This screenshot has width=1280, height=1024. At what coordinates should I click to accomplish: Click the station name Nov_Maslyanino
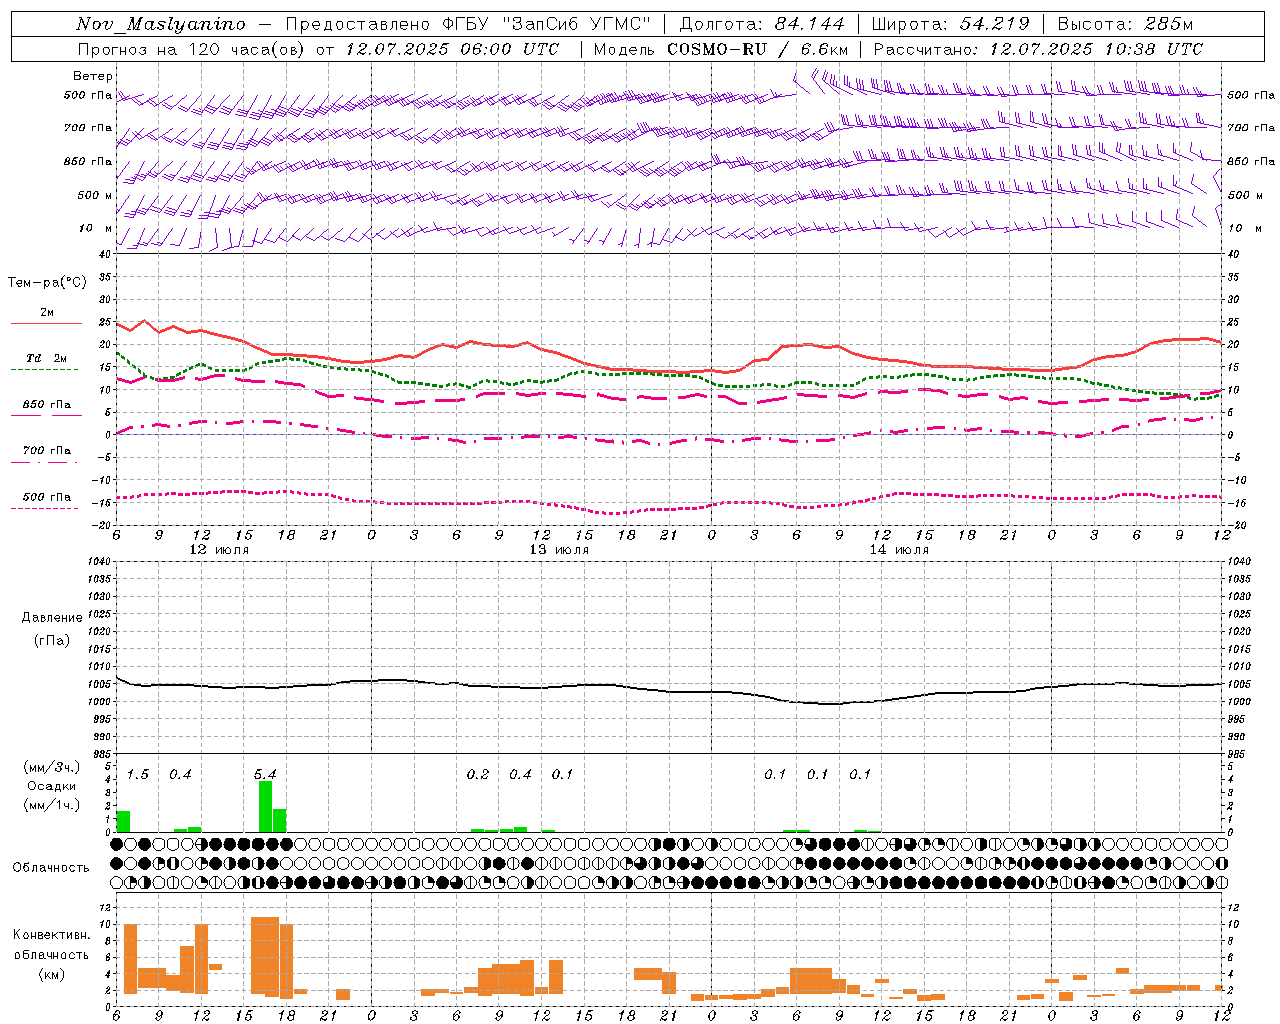point(161,24)
